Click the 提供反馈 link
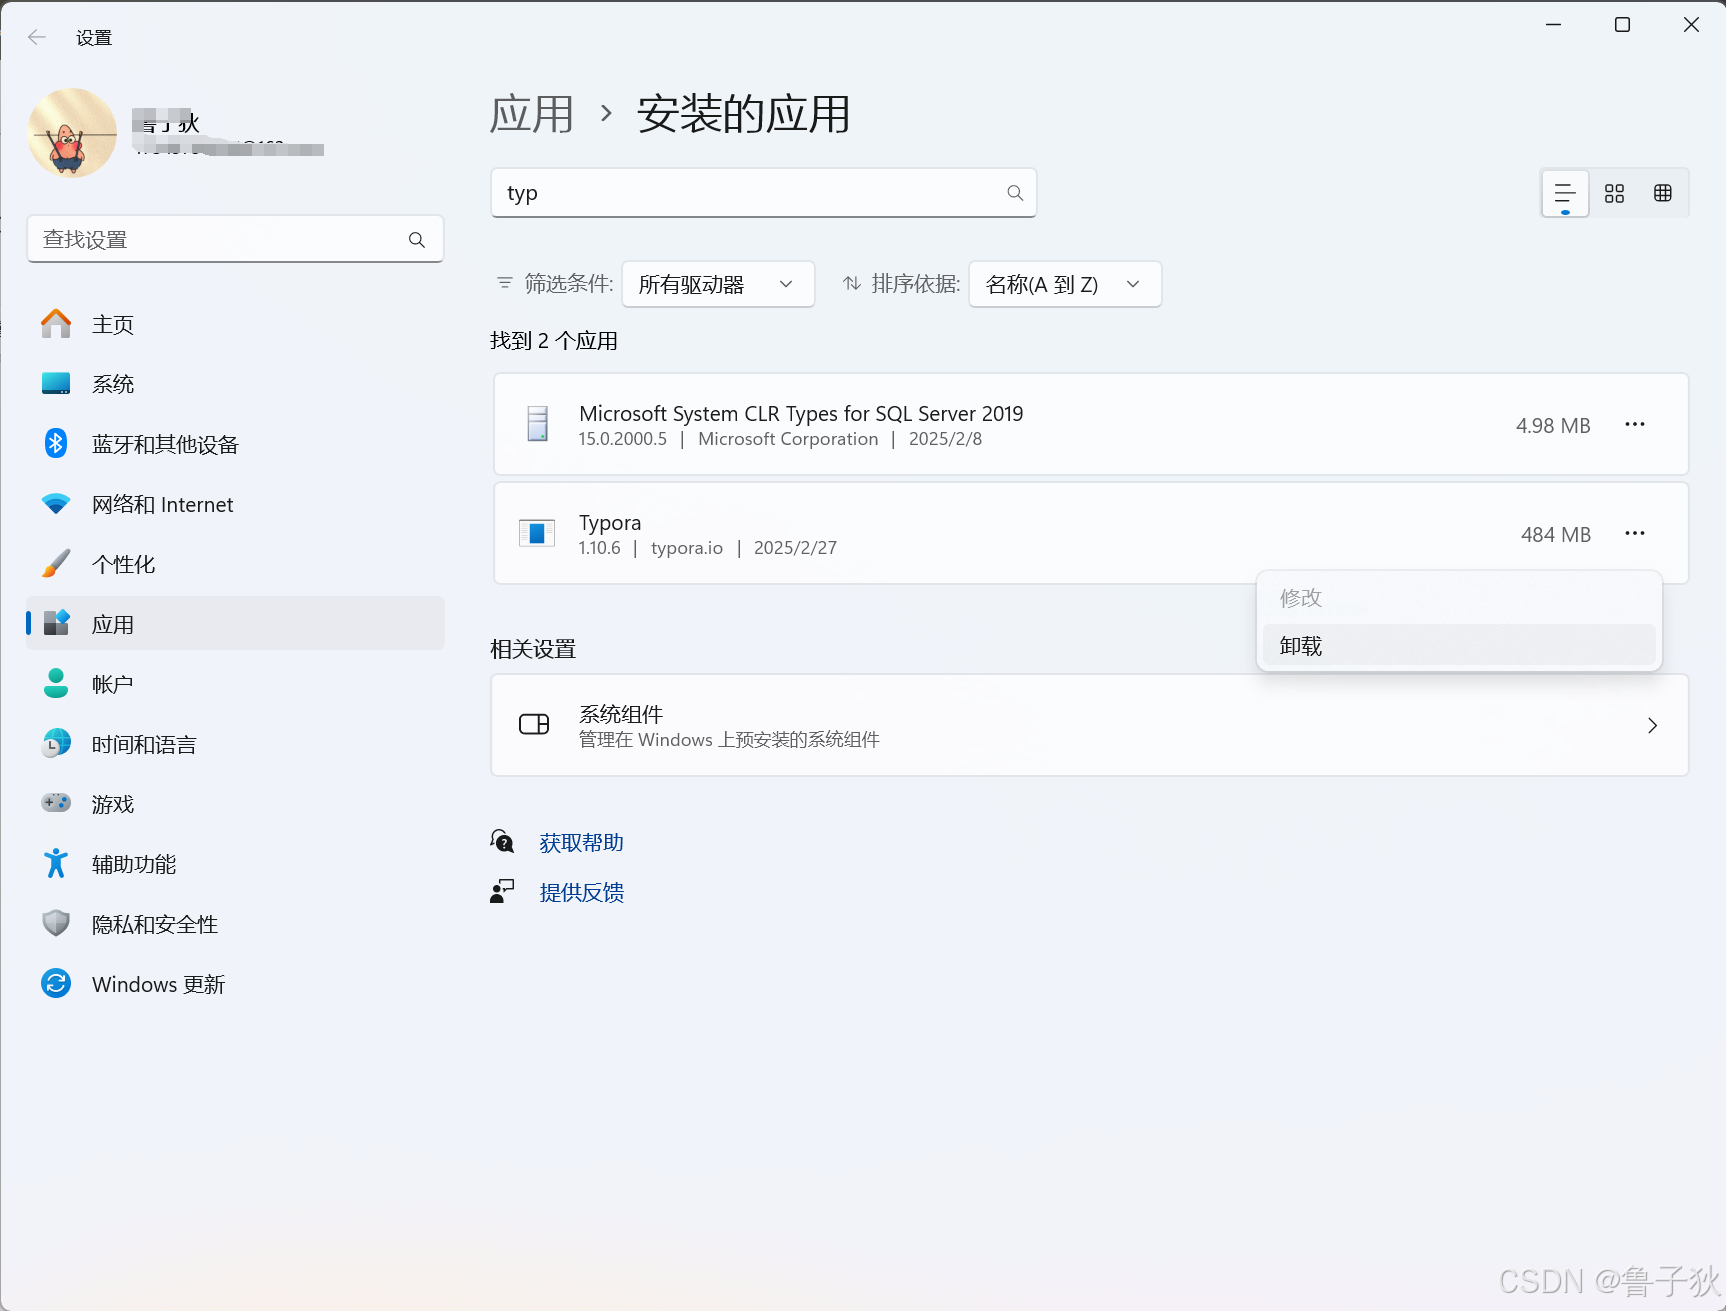This screenshot has height=1311, width=1726. tap(581, 892)
